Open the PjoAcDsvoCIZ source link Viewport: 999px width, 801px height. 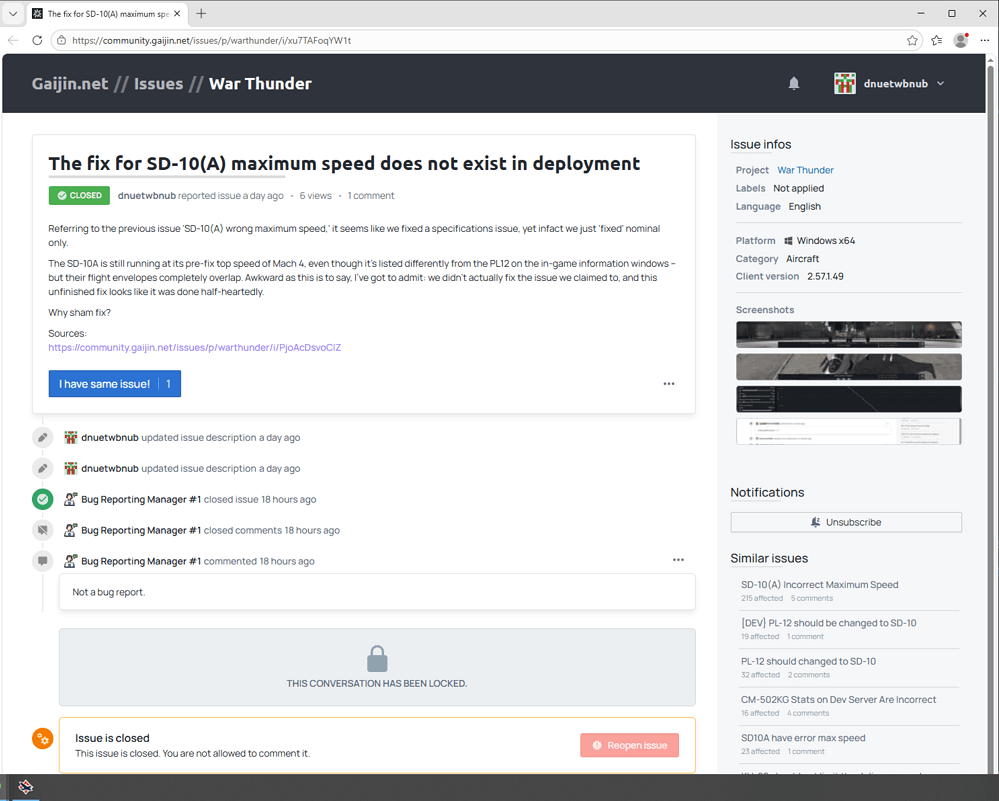click(194, 347)
